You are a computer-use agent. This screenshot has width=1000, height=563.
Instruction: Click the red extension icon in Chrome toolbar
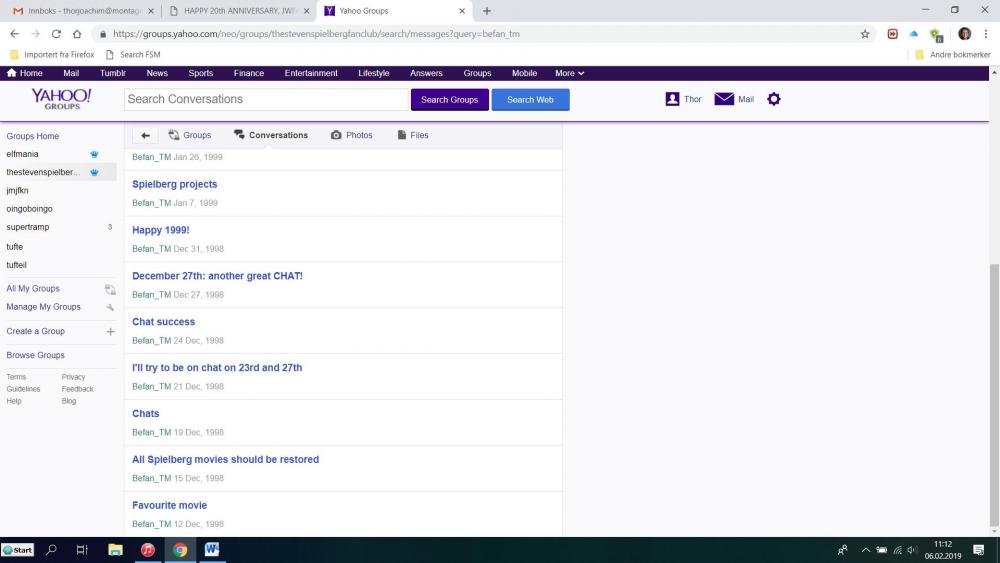(x=892, y=34)
